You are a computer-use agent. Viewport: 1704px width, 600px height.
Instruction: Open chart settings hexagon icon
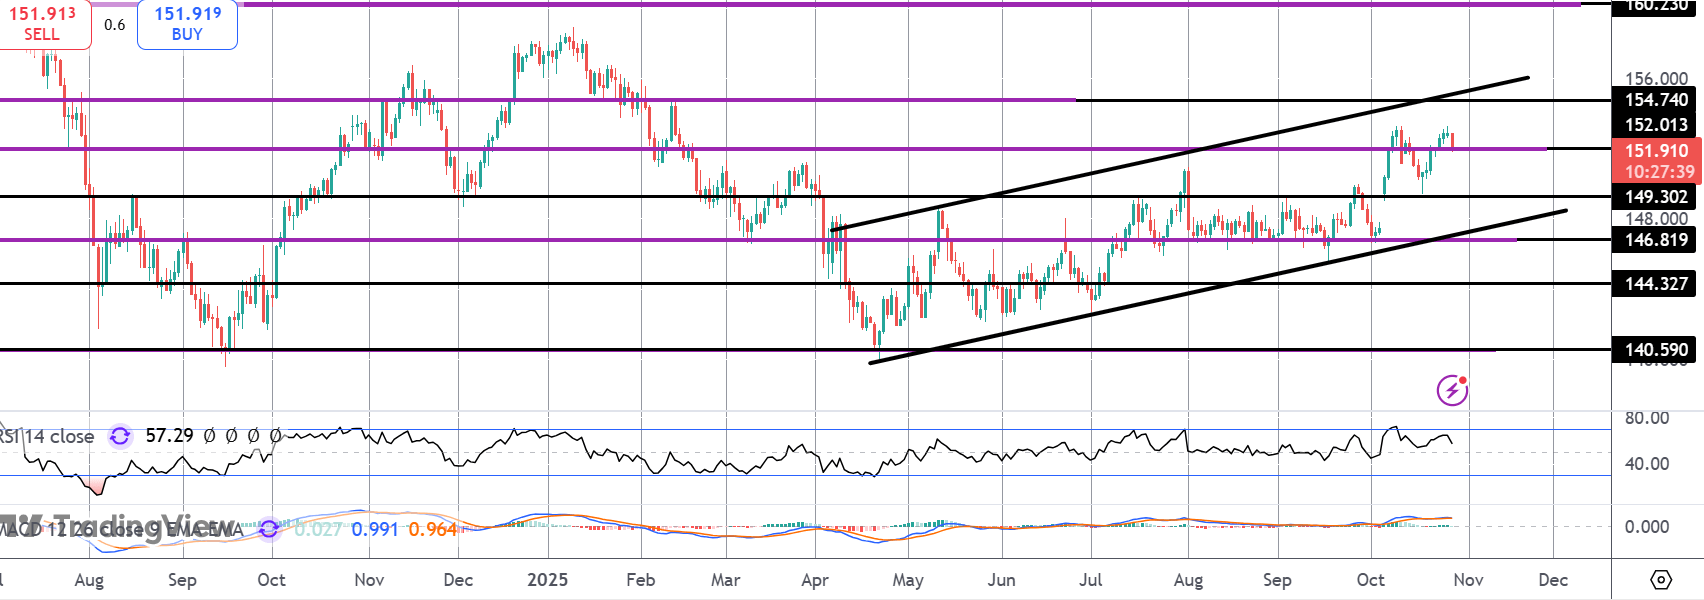point(1660,580)
